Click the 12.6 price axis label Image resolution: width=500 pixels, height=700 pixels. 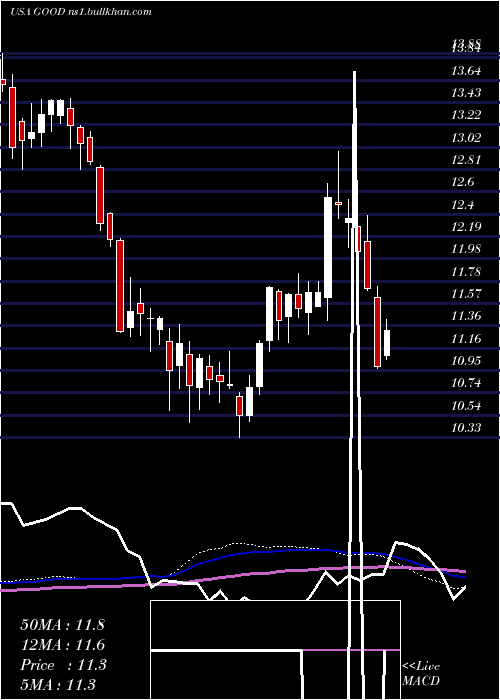[463, 182]
